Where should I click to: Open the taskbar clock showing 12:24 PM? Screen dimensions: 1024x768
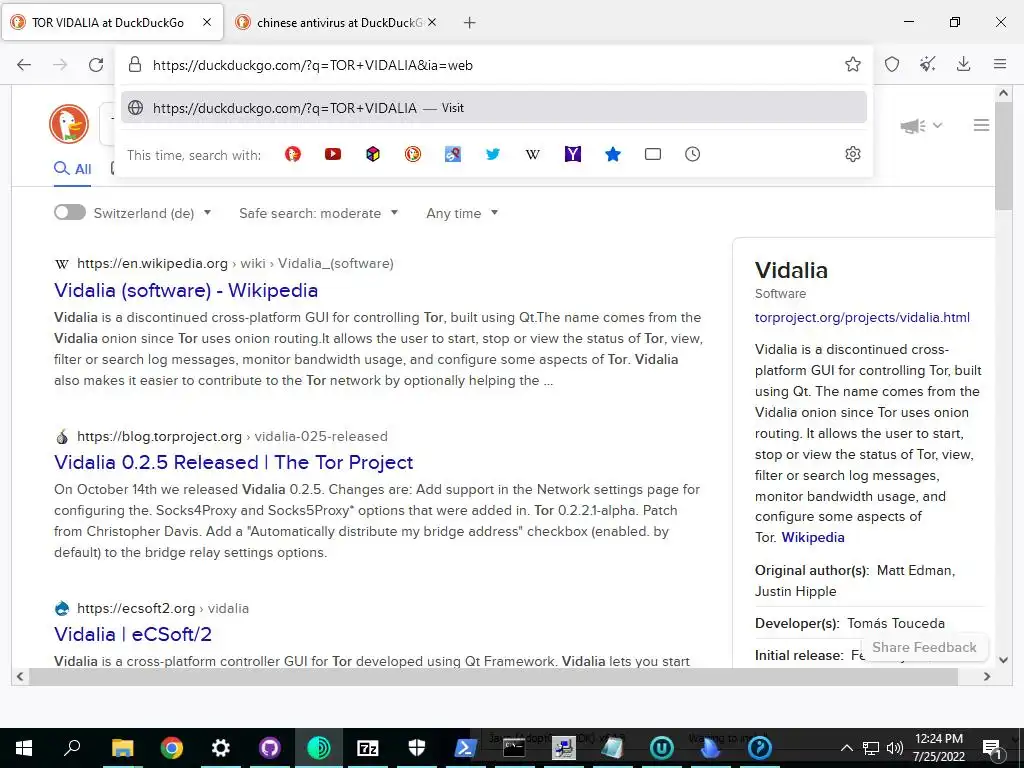click(938, 748)
